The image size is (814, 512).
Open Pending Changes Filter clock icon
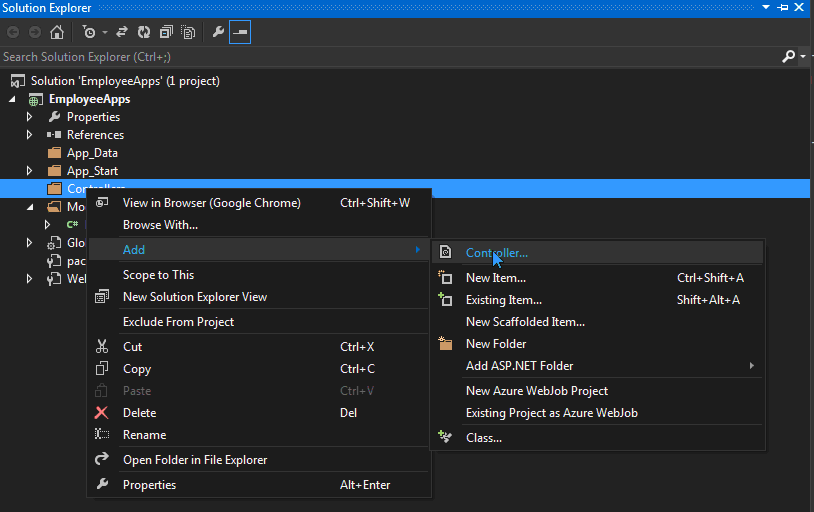click(x=89, y=32)
